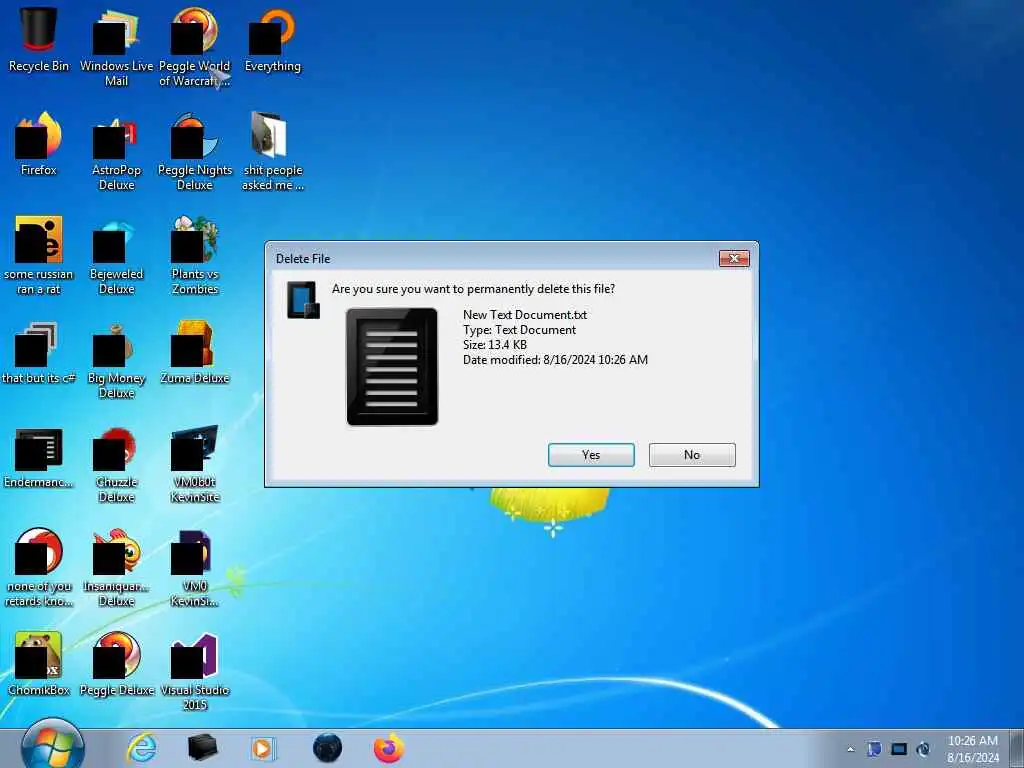Open the Windows Start menu orb
This screenshot has width=1024, height=768.
click(x=52, y=746)
